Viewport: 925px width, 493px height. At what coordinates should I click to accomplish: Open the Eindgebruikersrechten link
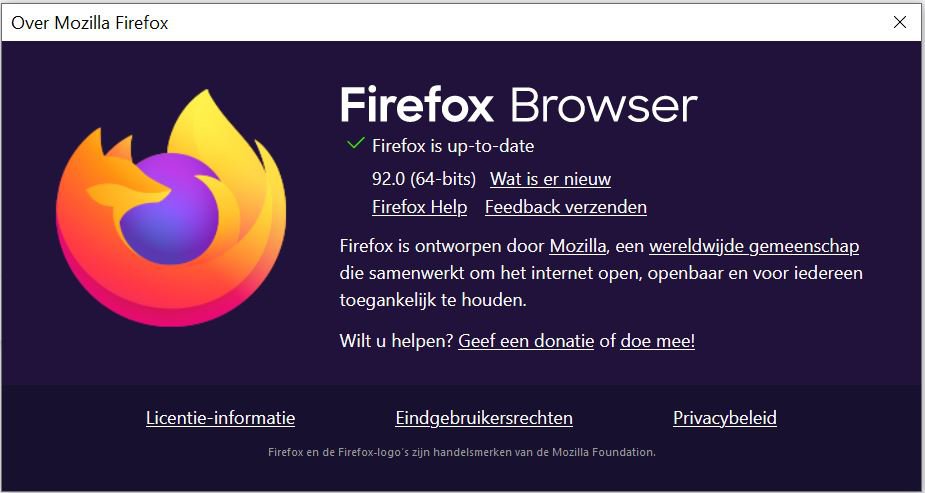[484, 418]
